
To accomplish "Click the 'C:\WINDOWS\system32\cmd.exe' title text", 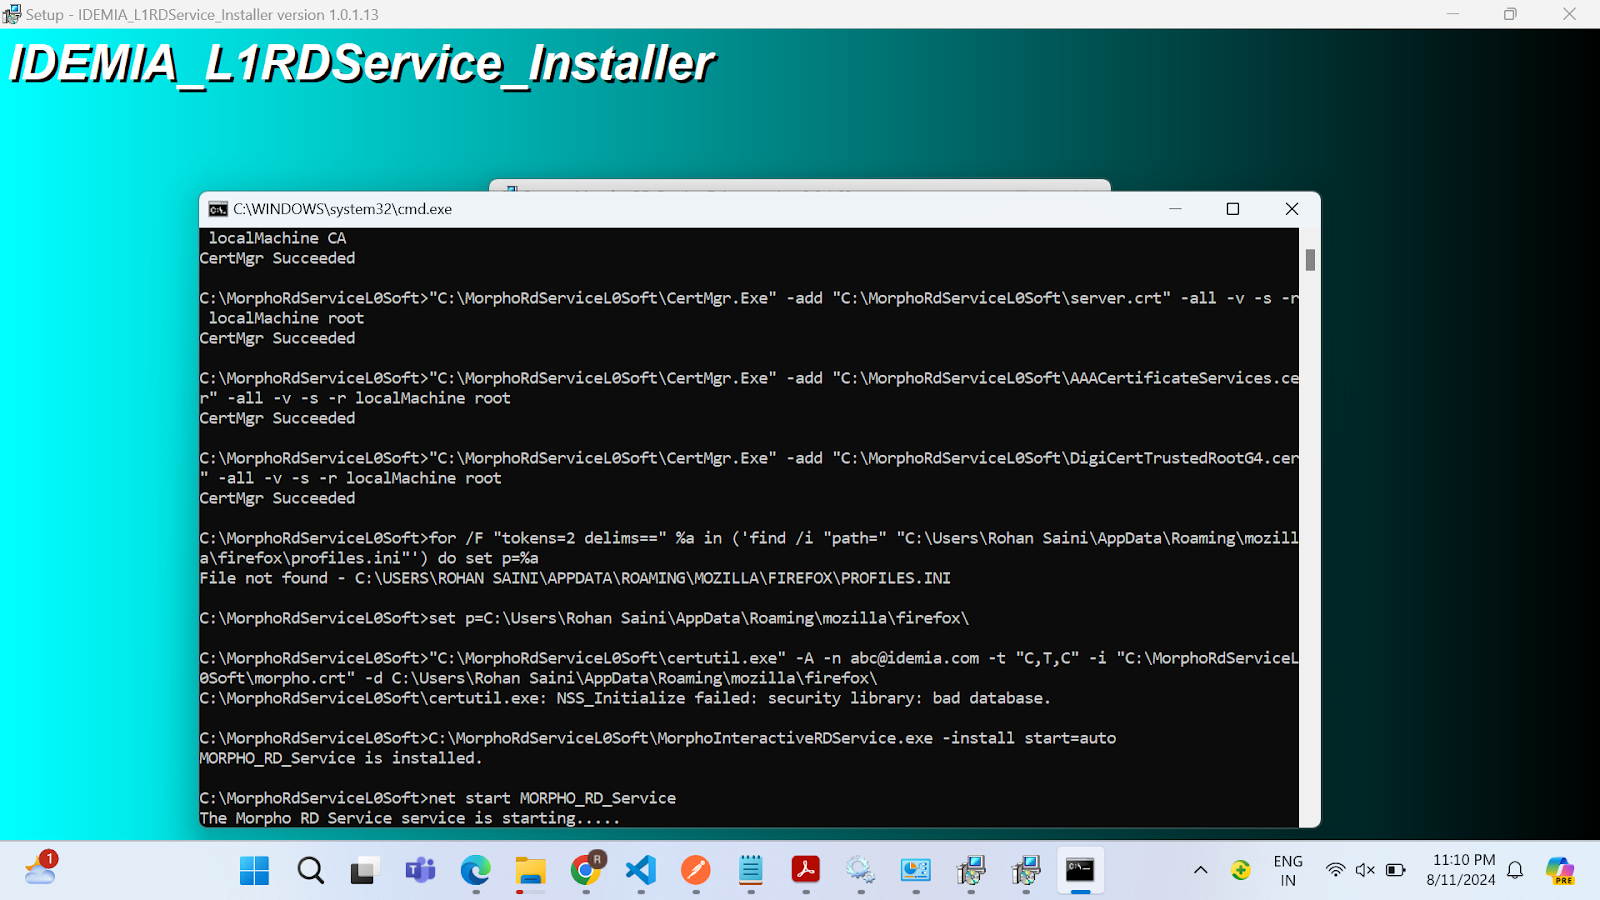I will tap(343, 209).
